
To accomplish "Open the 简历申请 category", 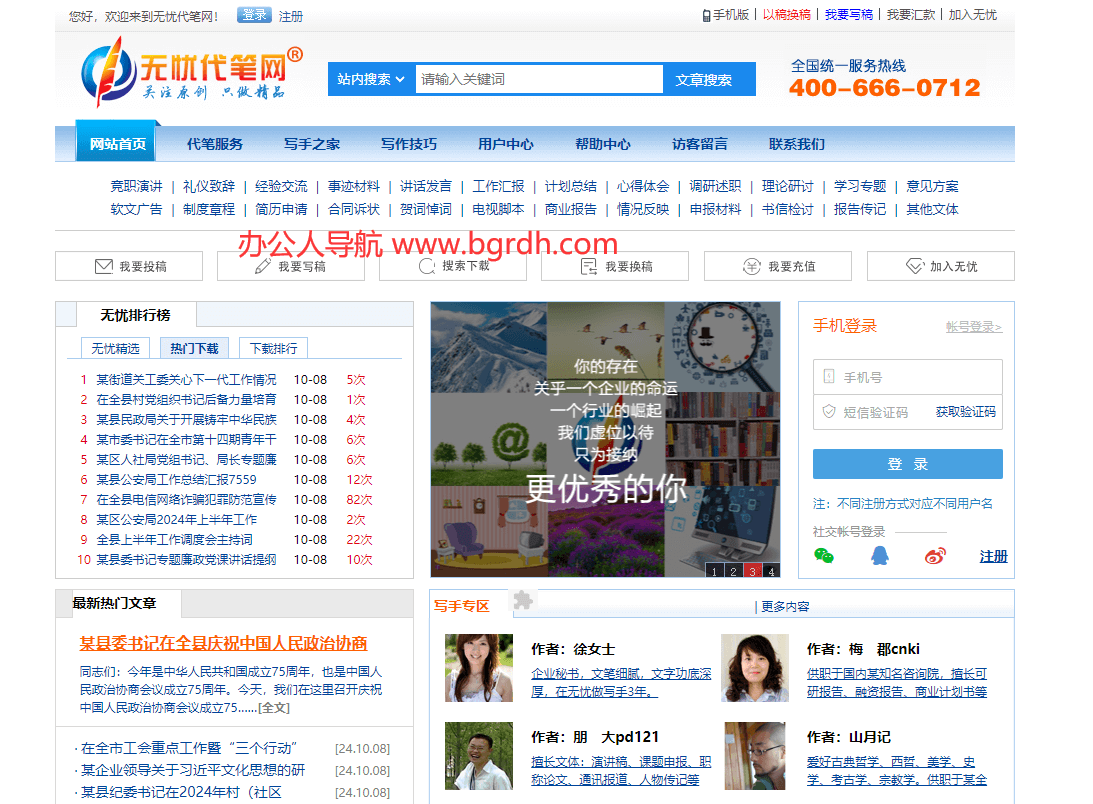I will pos(281,209).
